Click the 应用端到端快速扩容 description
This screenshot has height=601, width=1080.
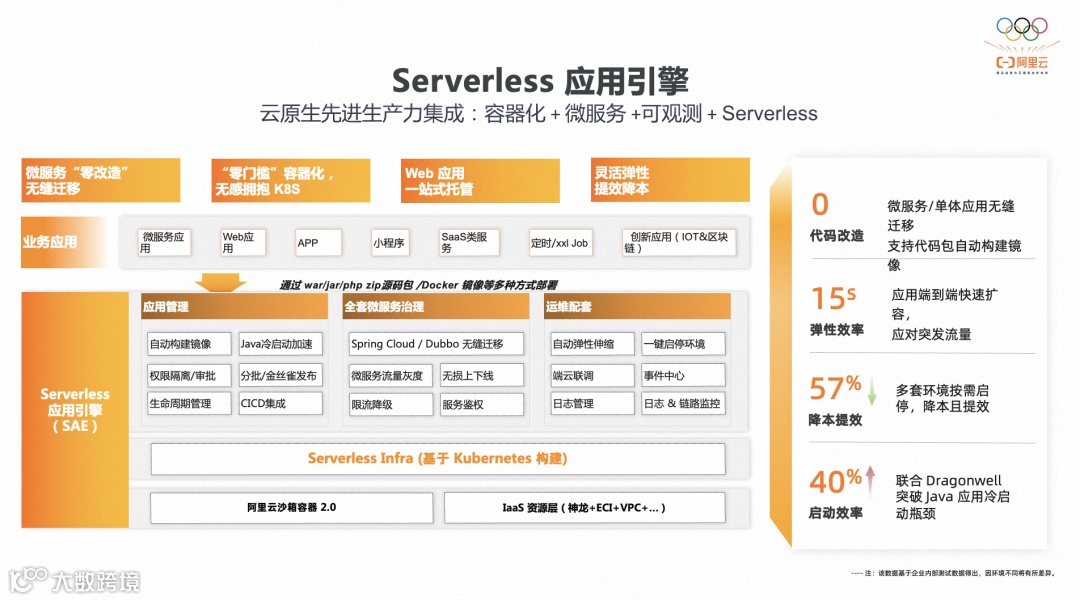(944, 314)
